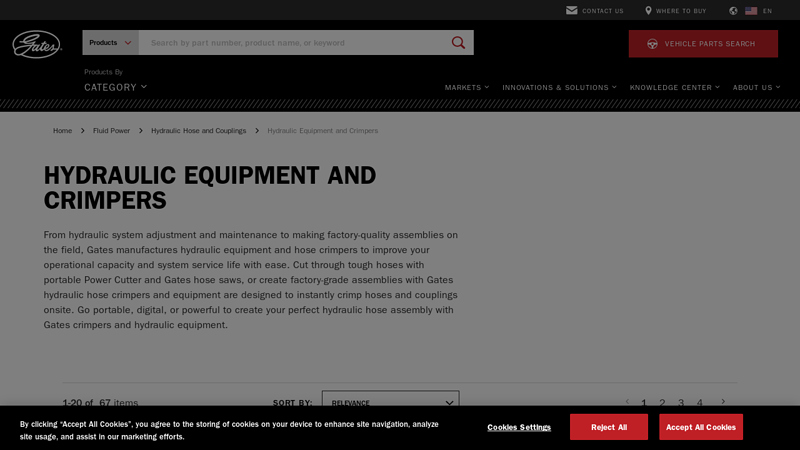Click the Gates logo
The height and width of the screenshot is (450, 800).
click(37, 44)
